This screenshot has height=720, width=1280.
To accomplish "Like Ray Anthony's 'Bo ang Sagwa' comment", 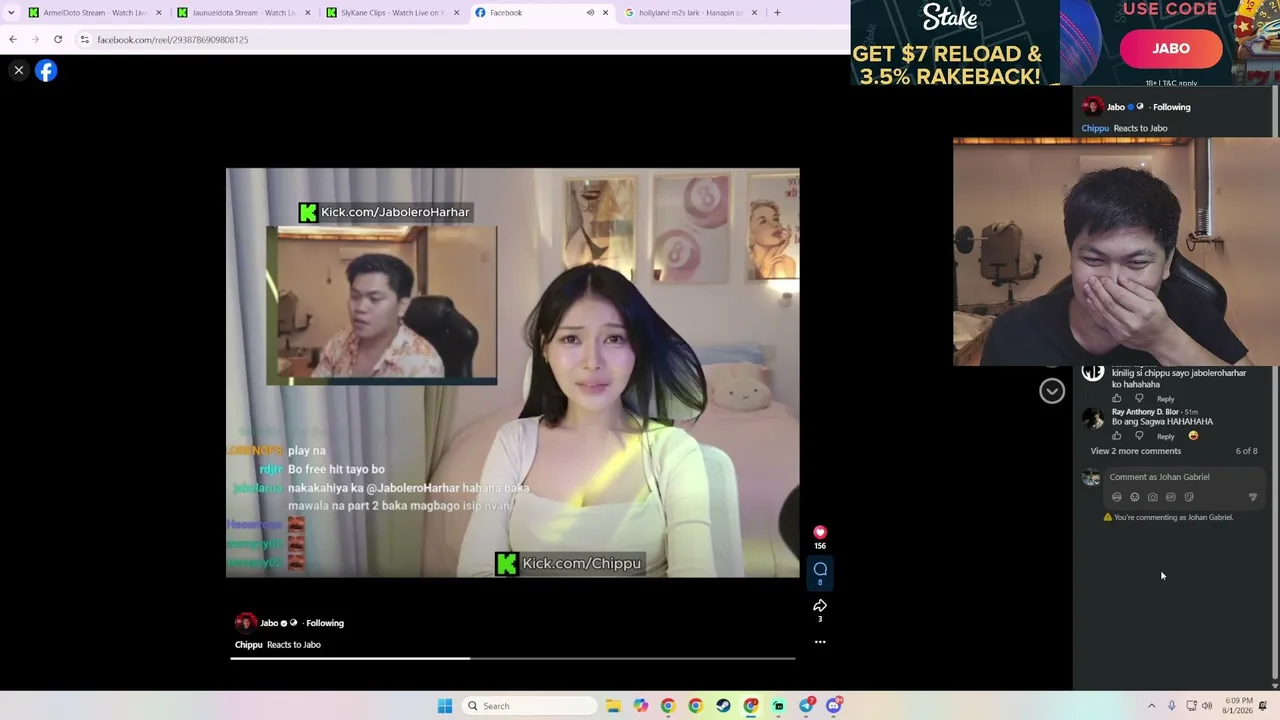I will coord(1117,436).
